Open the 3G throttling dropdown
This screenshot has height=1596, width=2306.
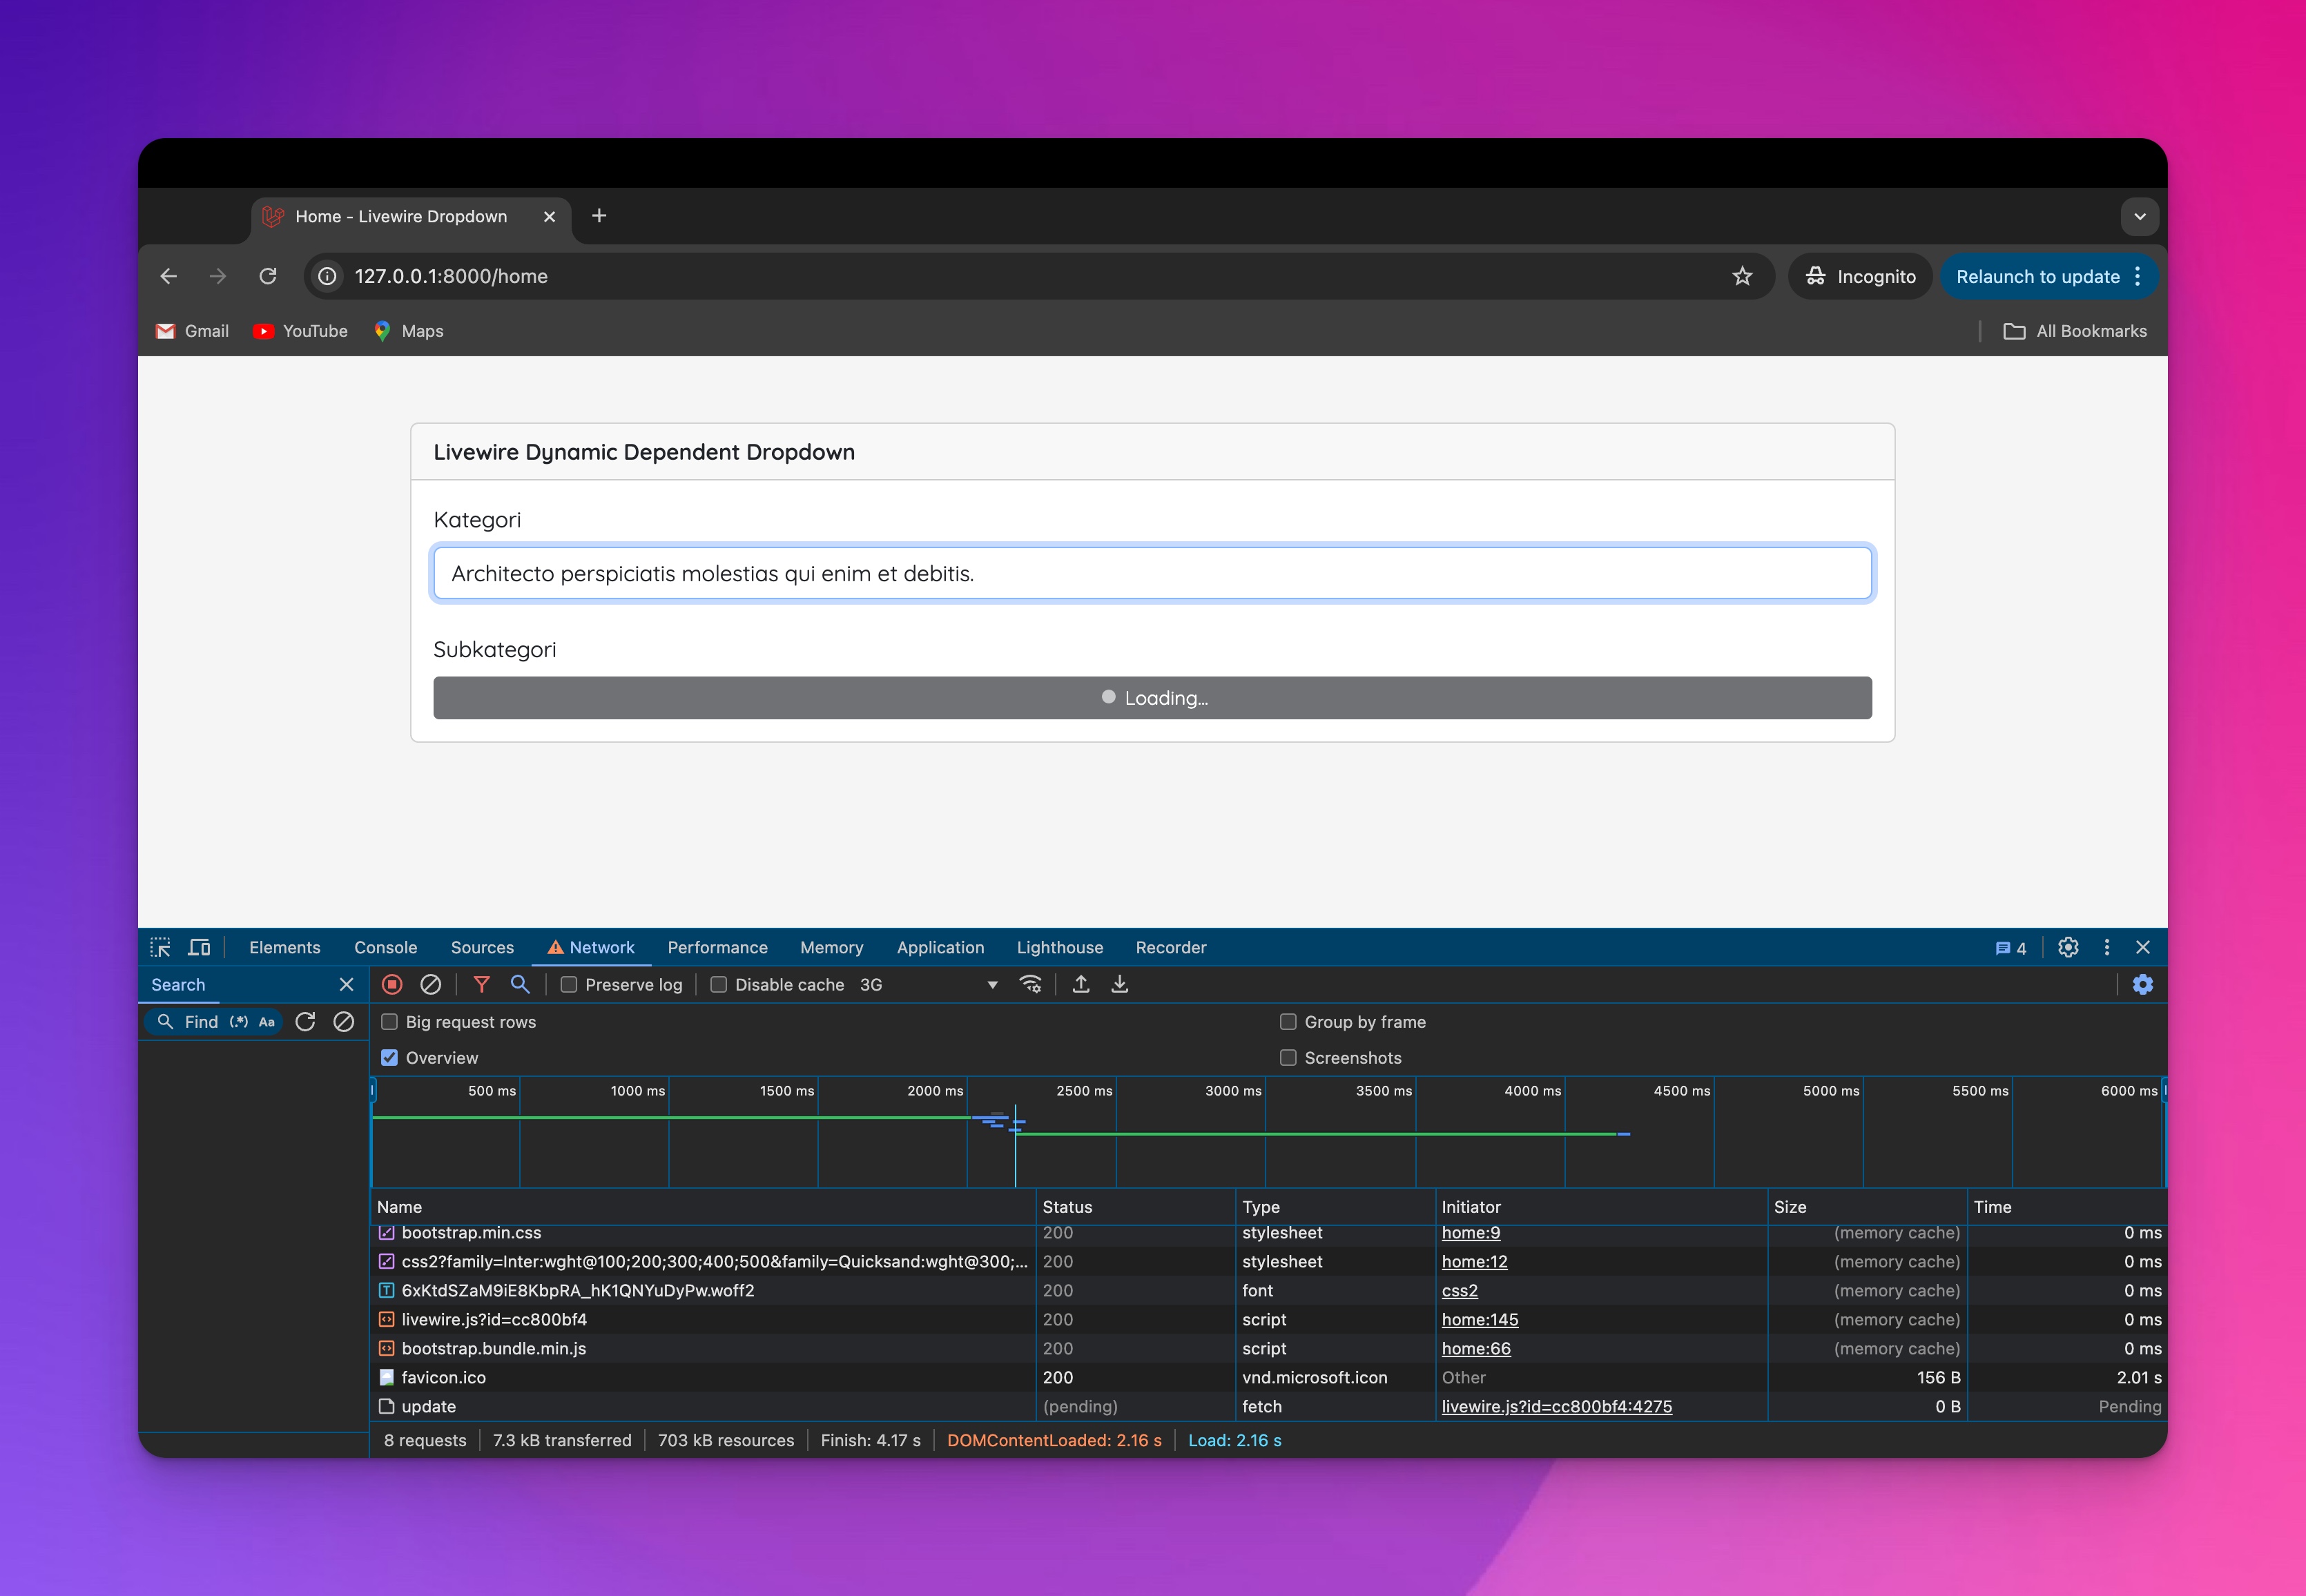coord(928,984)
